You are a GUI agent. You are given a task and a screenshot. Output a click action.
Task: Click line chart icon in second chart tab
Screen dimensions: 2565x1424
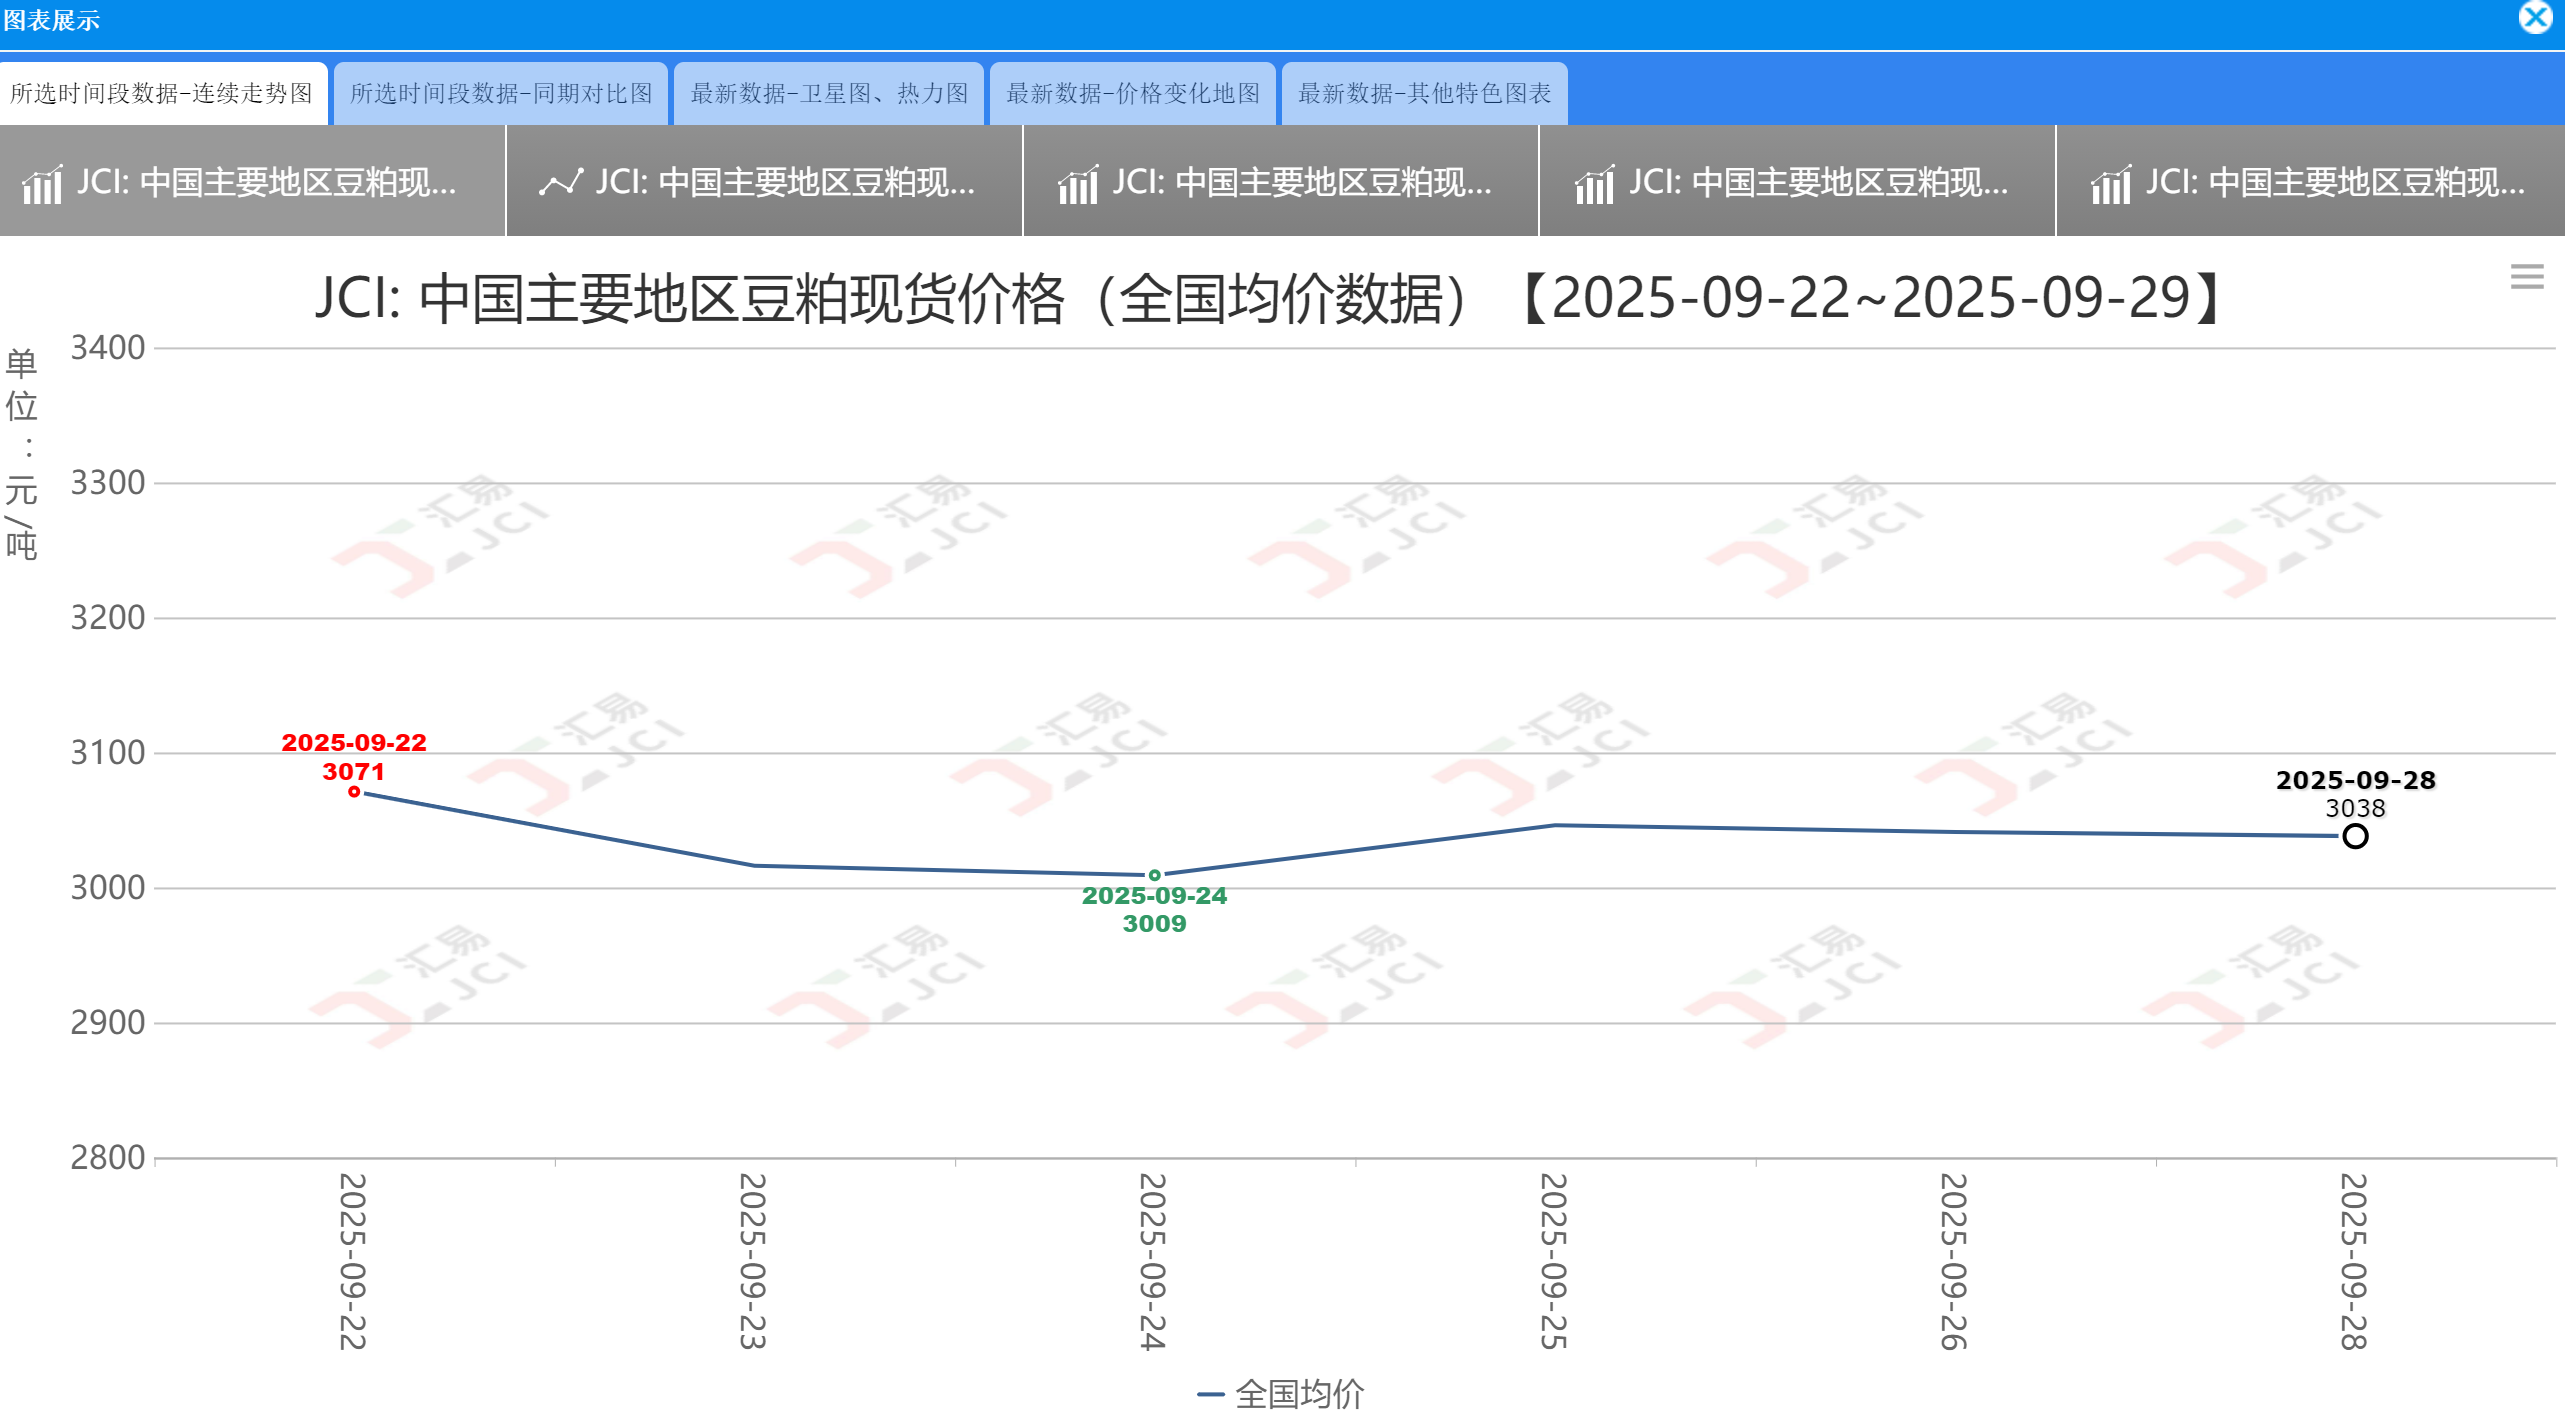coord(561,183)
